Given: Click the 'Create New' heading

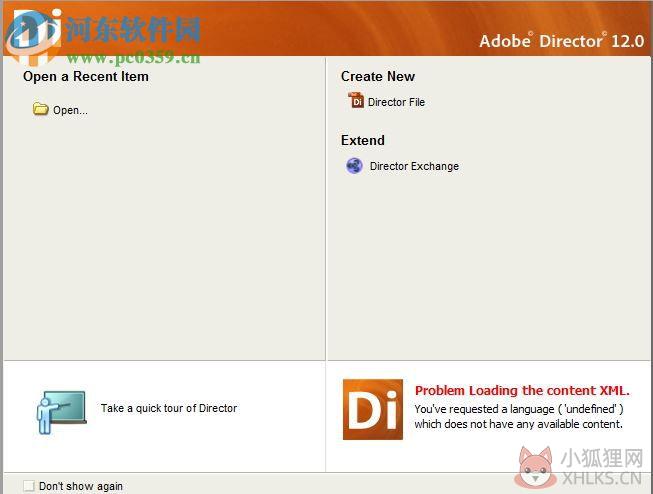Looking at the screenshot, I should (x=378, y=77).
